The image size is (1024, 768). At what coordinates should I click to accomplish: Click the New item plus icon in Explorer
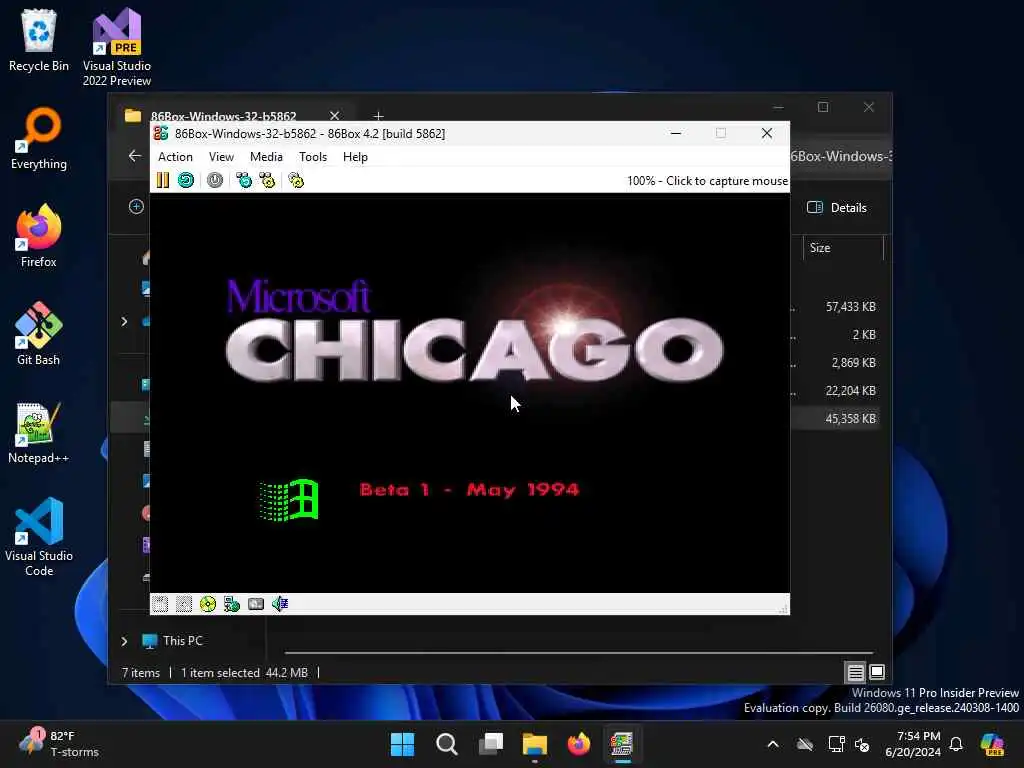(136, 207)
